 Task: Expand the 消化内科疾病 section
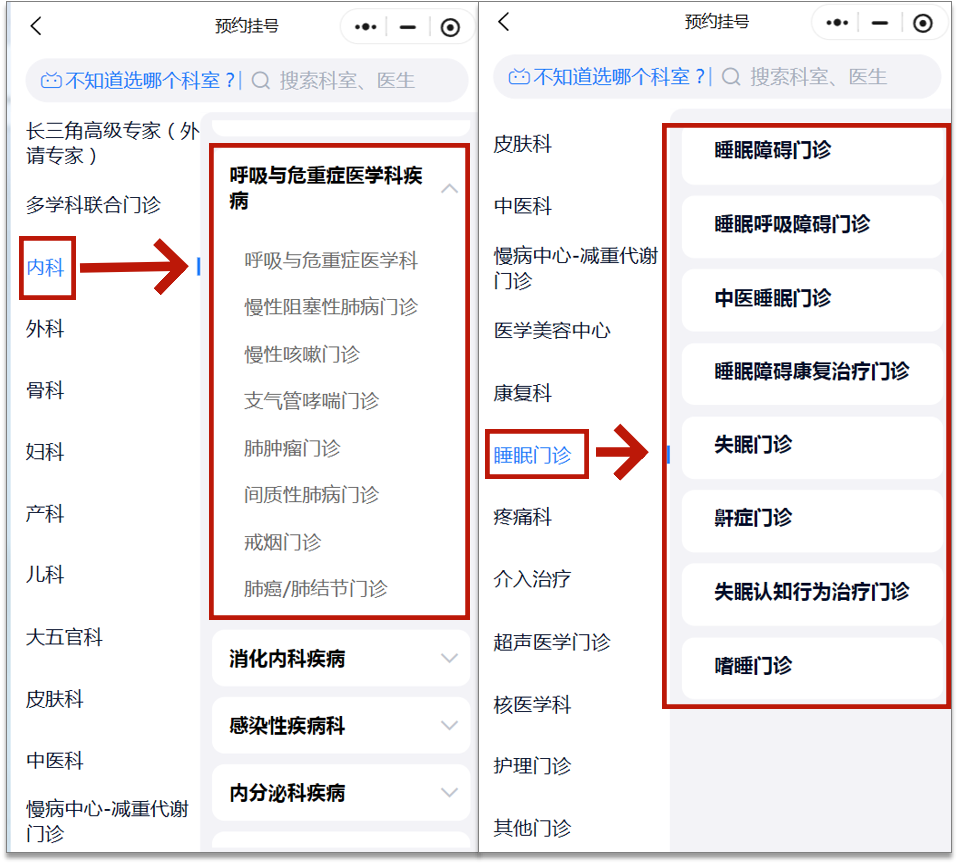pyautogui.click(x=450, y=658)
